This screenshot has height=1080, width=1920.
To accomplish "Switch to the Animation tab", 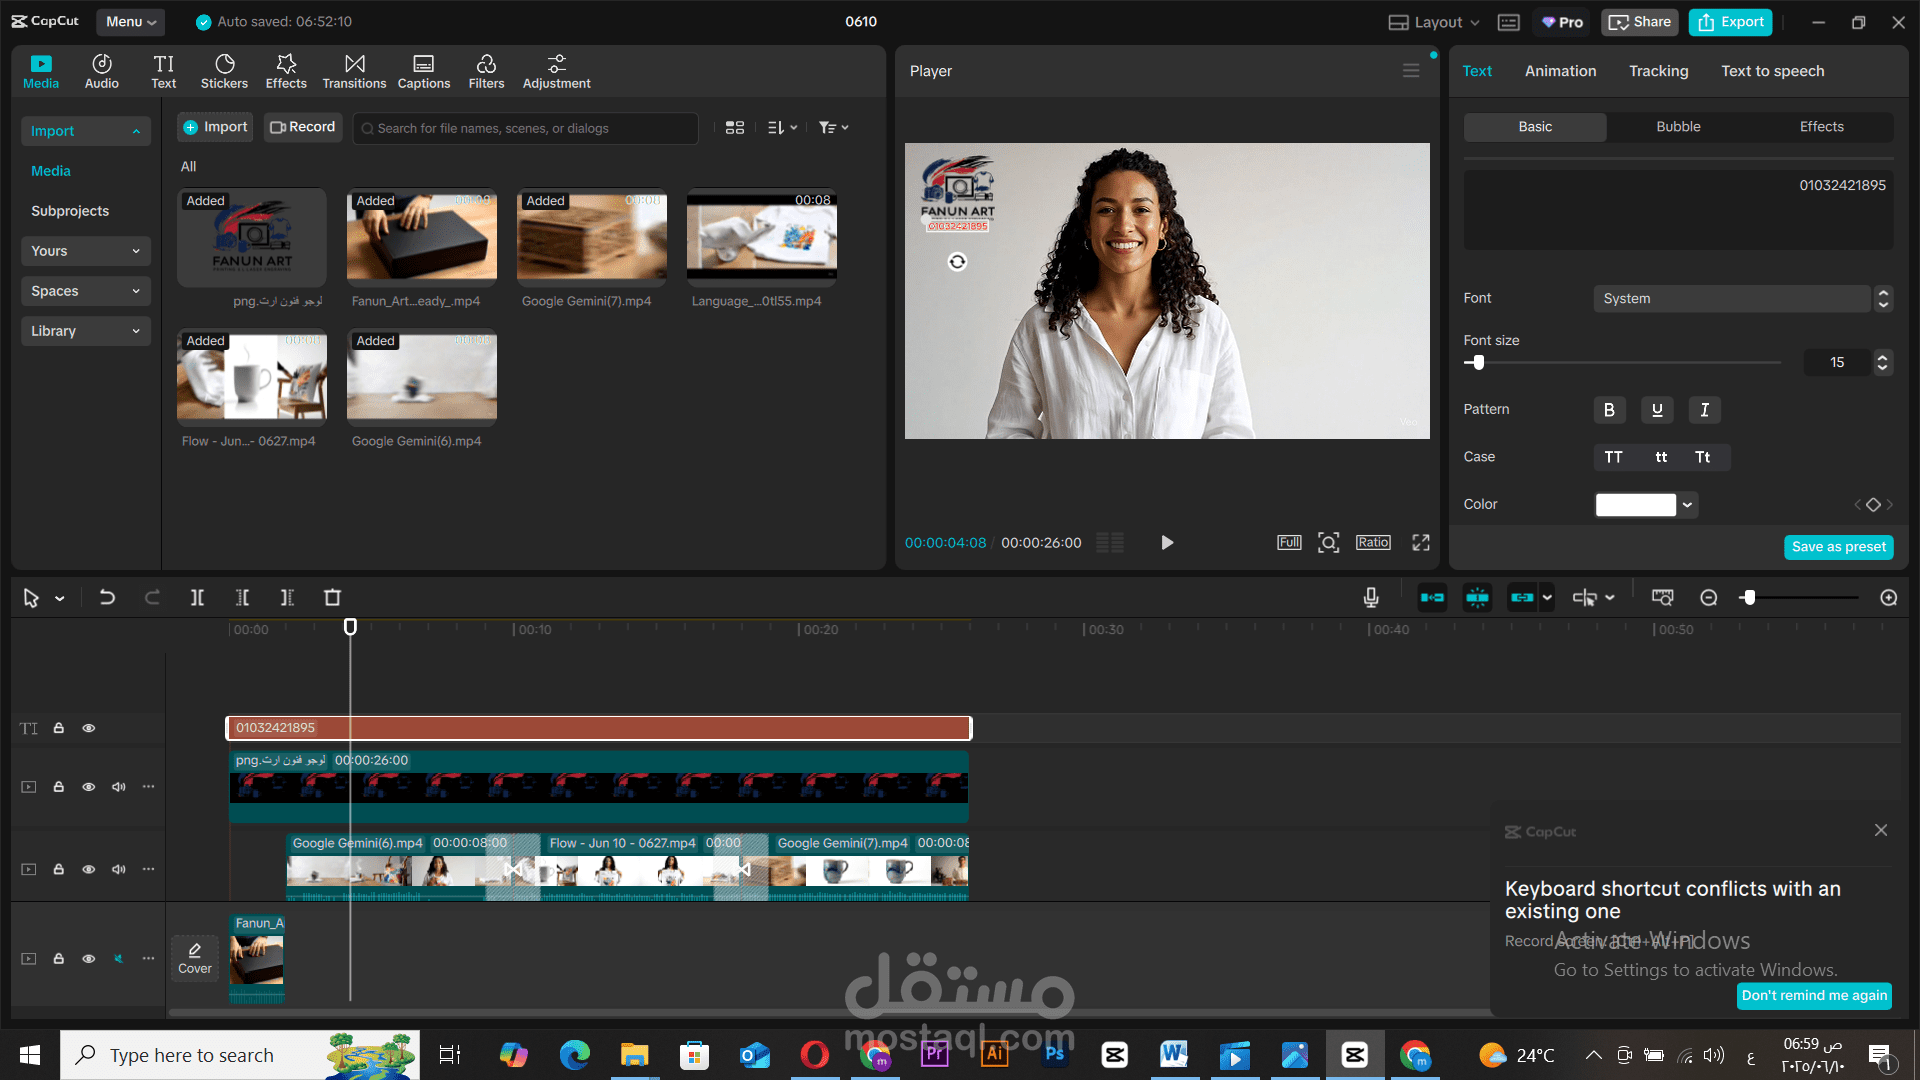I will (x=1560, y=71).
